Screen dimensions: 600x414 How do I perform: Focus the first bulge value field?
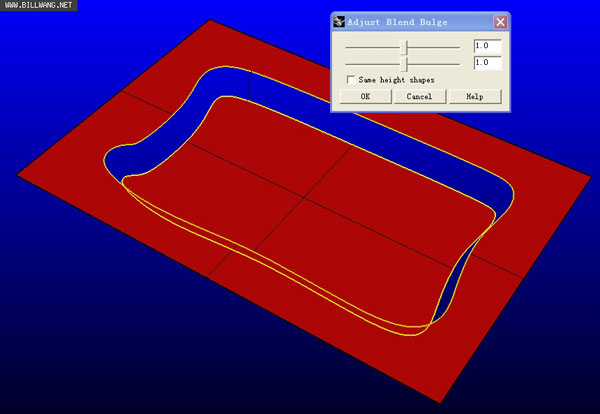pos(487,46)
